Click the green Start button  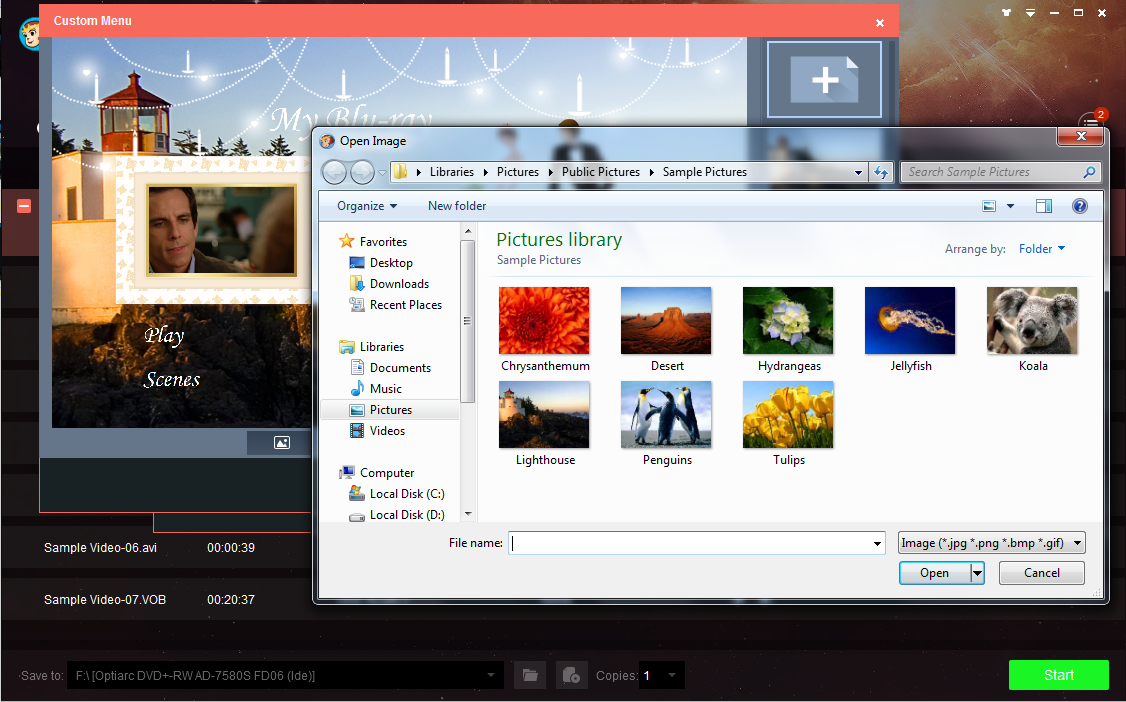(x=1058, y=675)
